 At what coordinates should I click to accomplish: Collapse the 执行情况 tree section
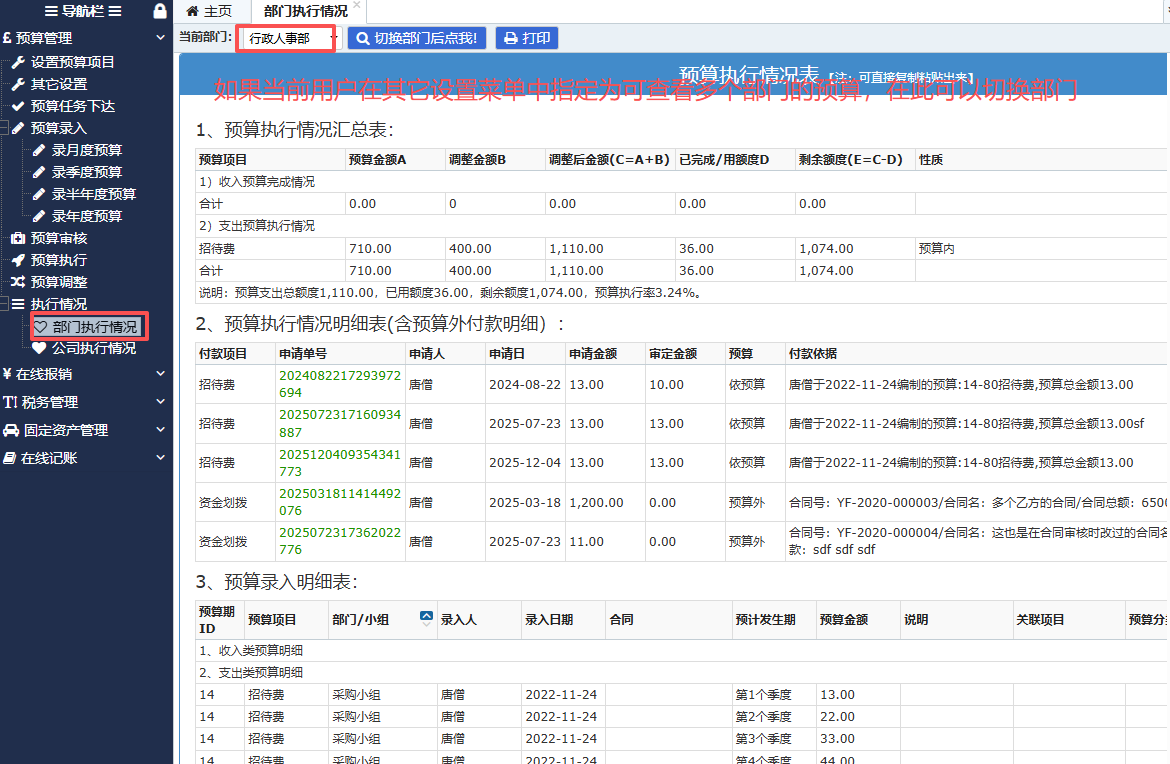coord(5,304)
